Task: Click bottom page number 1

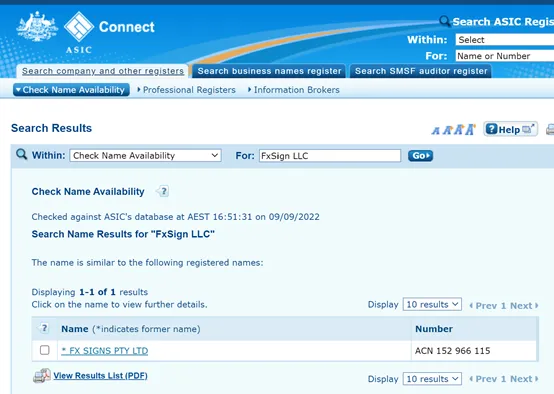Action: click(x=503, y=379)
